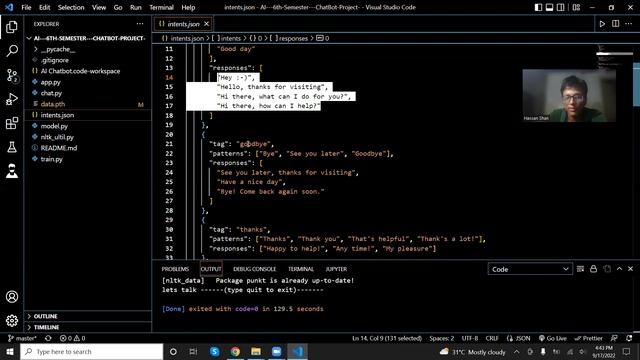Open output log in editor
Screen dimensions: 640x360
coord(607,269)
